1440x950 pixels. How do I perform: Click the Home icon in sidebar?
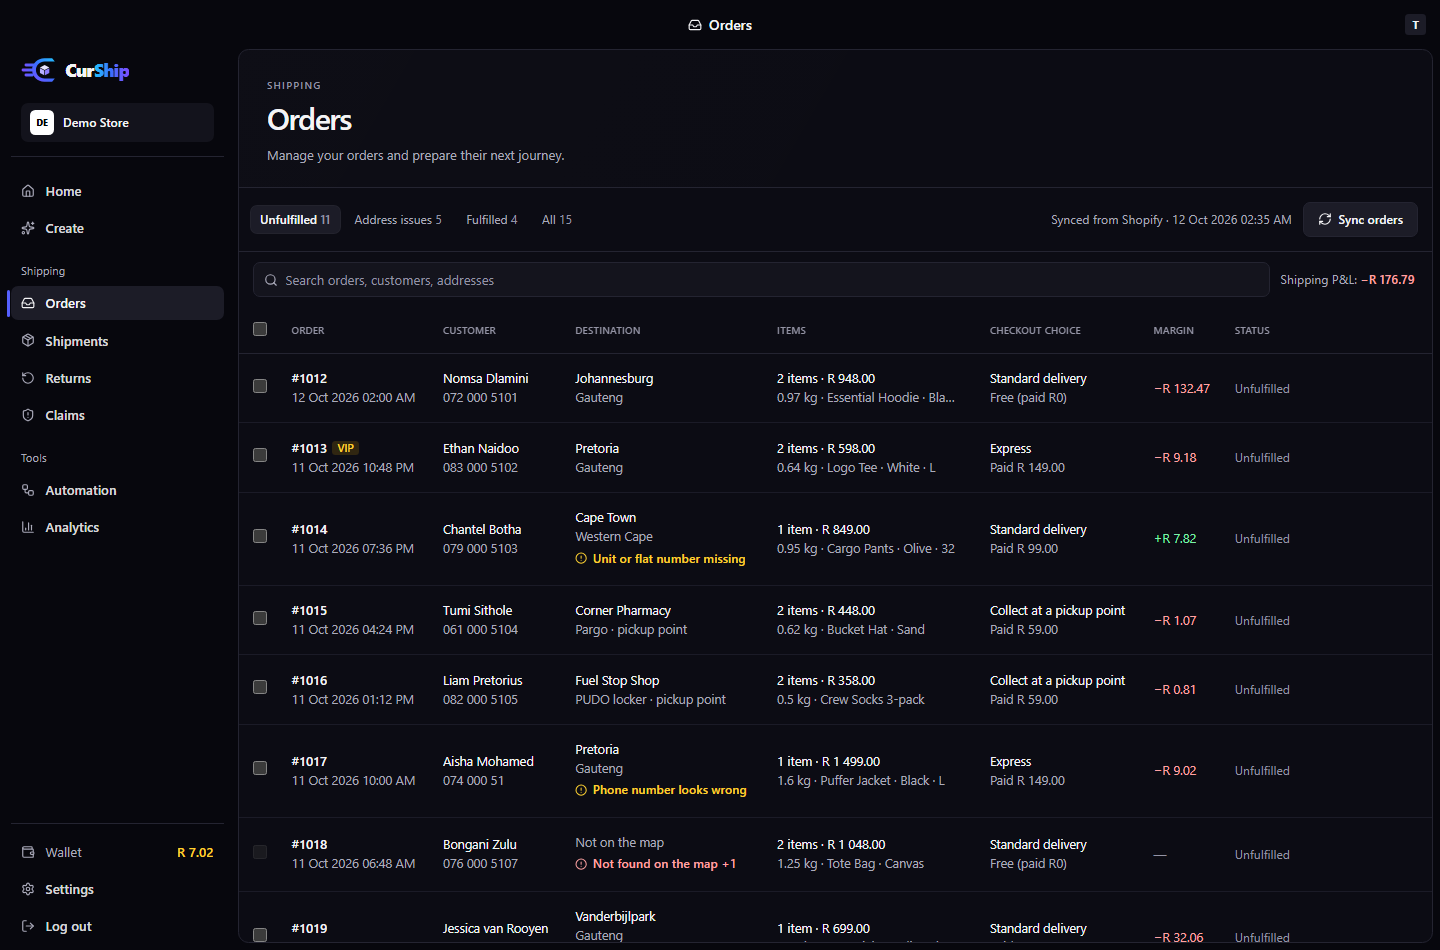[28, 191]
